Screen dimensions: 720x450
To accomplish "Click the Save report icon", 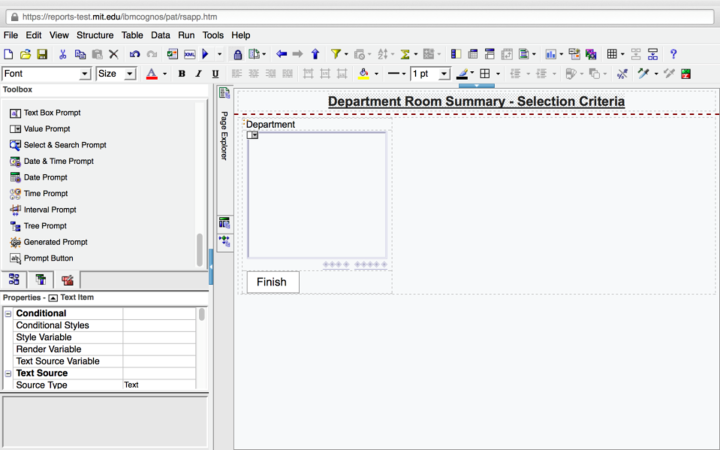I will tap(42, 54).
